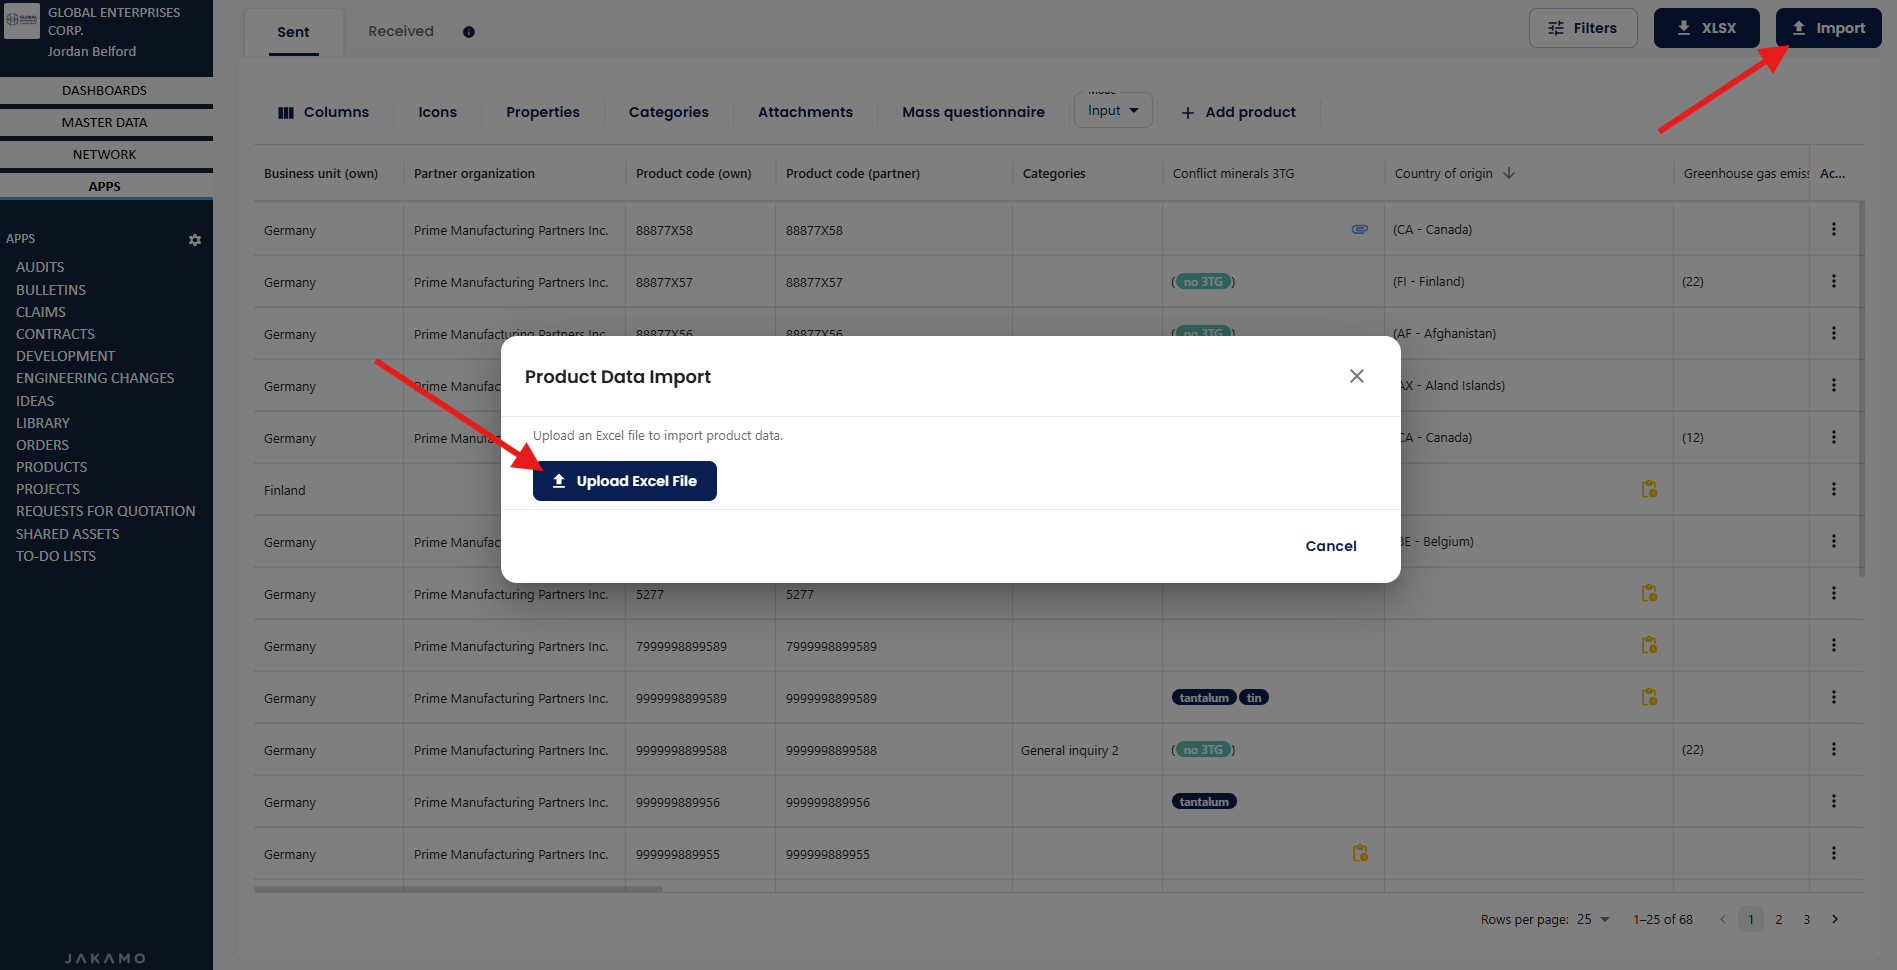This screenshot has height=970, width=1897.
Task: Click clipboard icon in the Finland row
Action: (1649, 490)
